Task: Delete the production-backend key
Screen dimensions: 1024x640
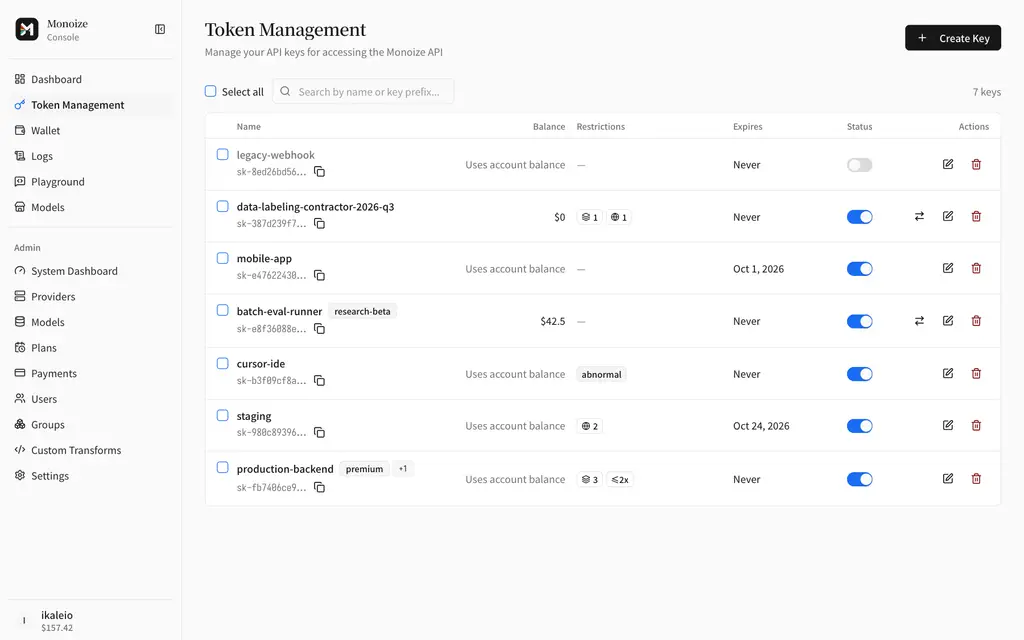Action: click(x=976, y=479)
